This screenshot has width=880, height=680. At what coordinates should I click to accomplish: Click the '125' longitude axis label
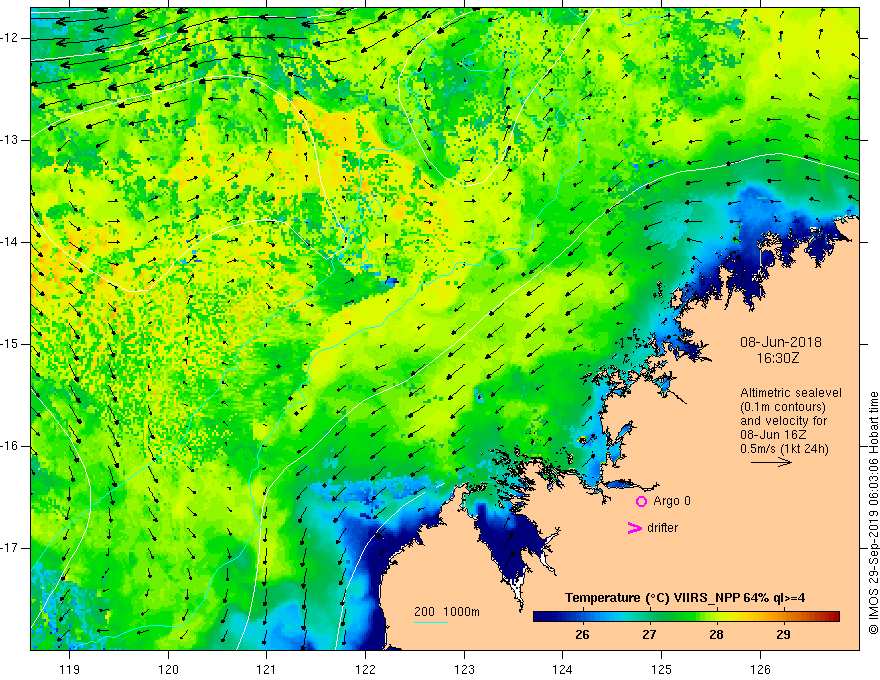662,669
